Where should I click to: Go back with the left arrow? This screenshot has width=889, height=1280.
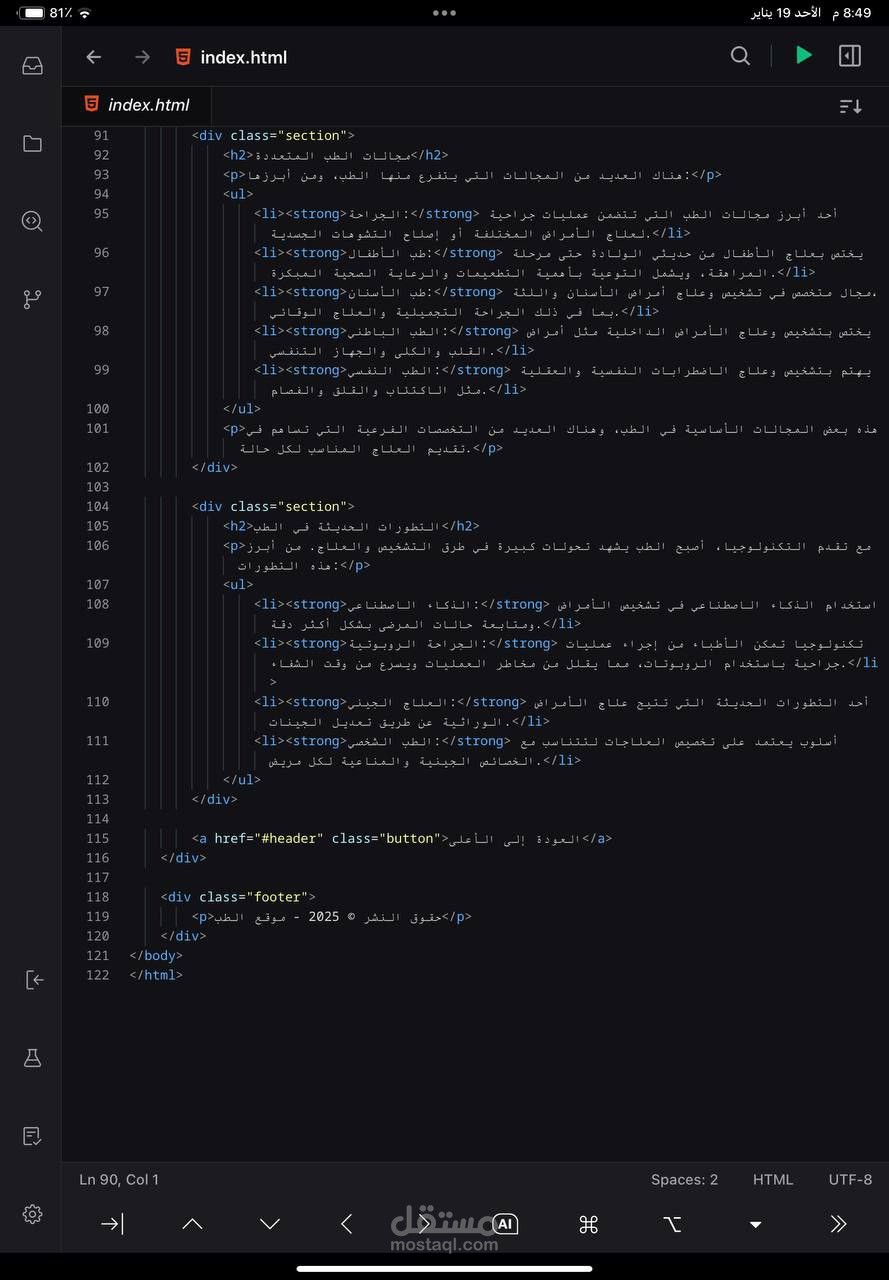pos(94,57)
